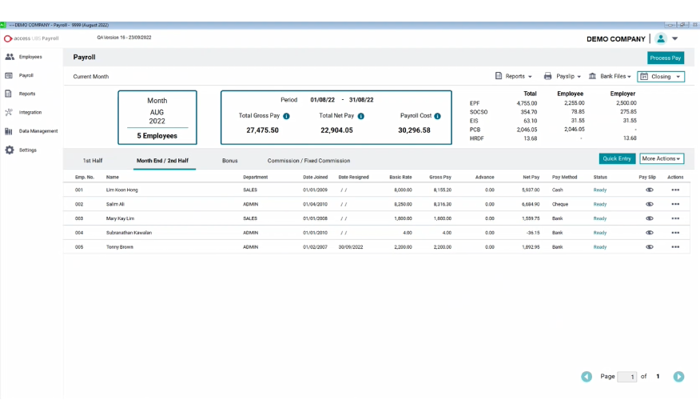The width and height of the screenshot is (700, 420).
Task: Click the page number input field
Action: [627, 377]
